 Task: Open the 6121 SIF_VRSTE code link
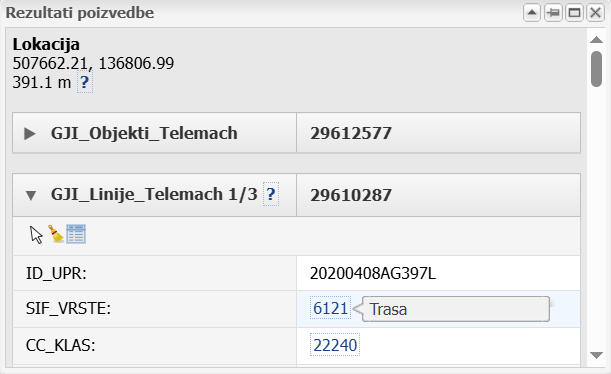click(330, 309)
